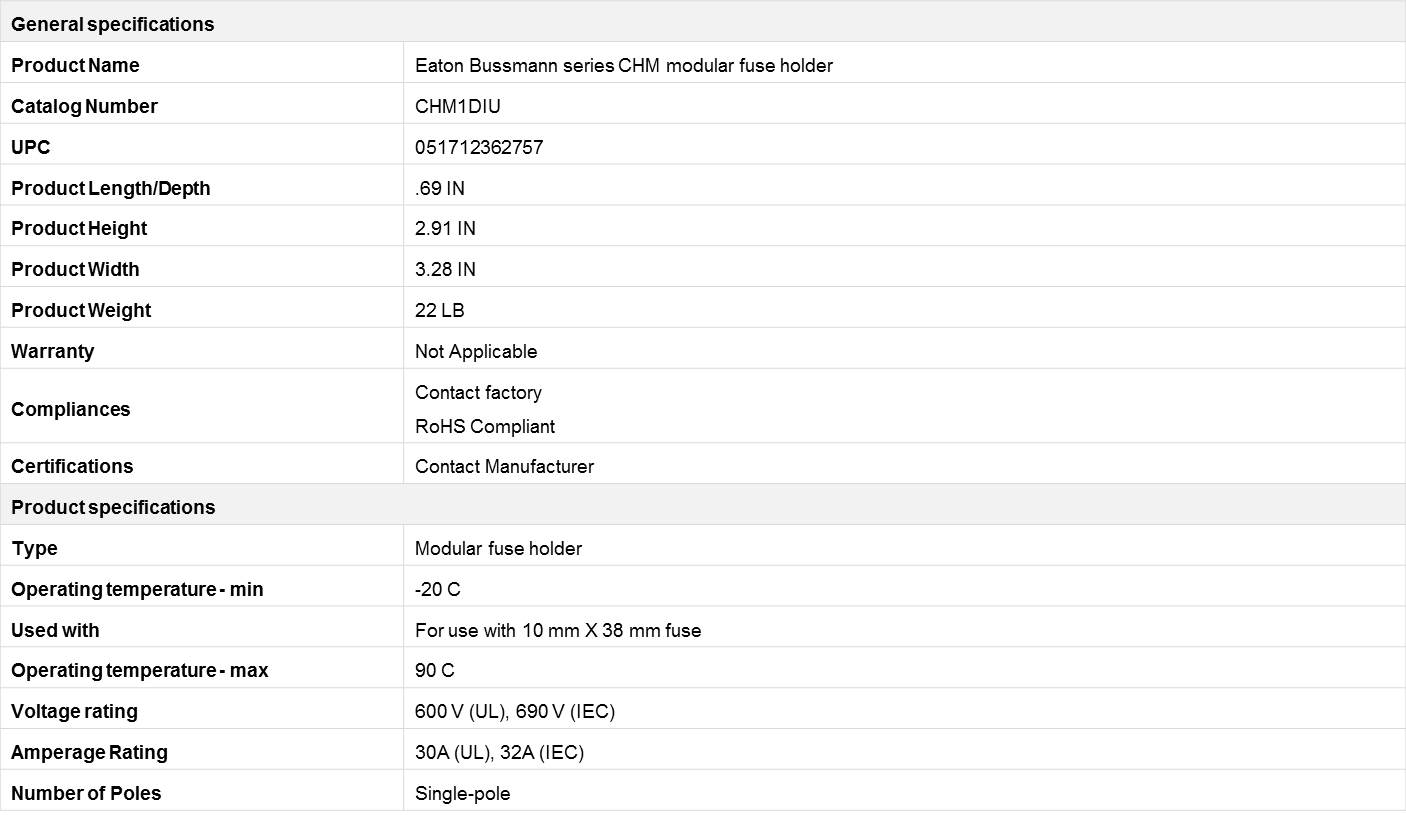The height and width of the screenshot is (815, 1406).
Task: Select the Product Length/Depth label
Action: (110, 188)
